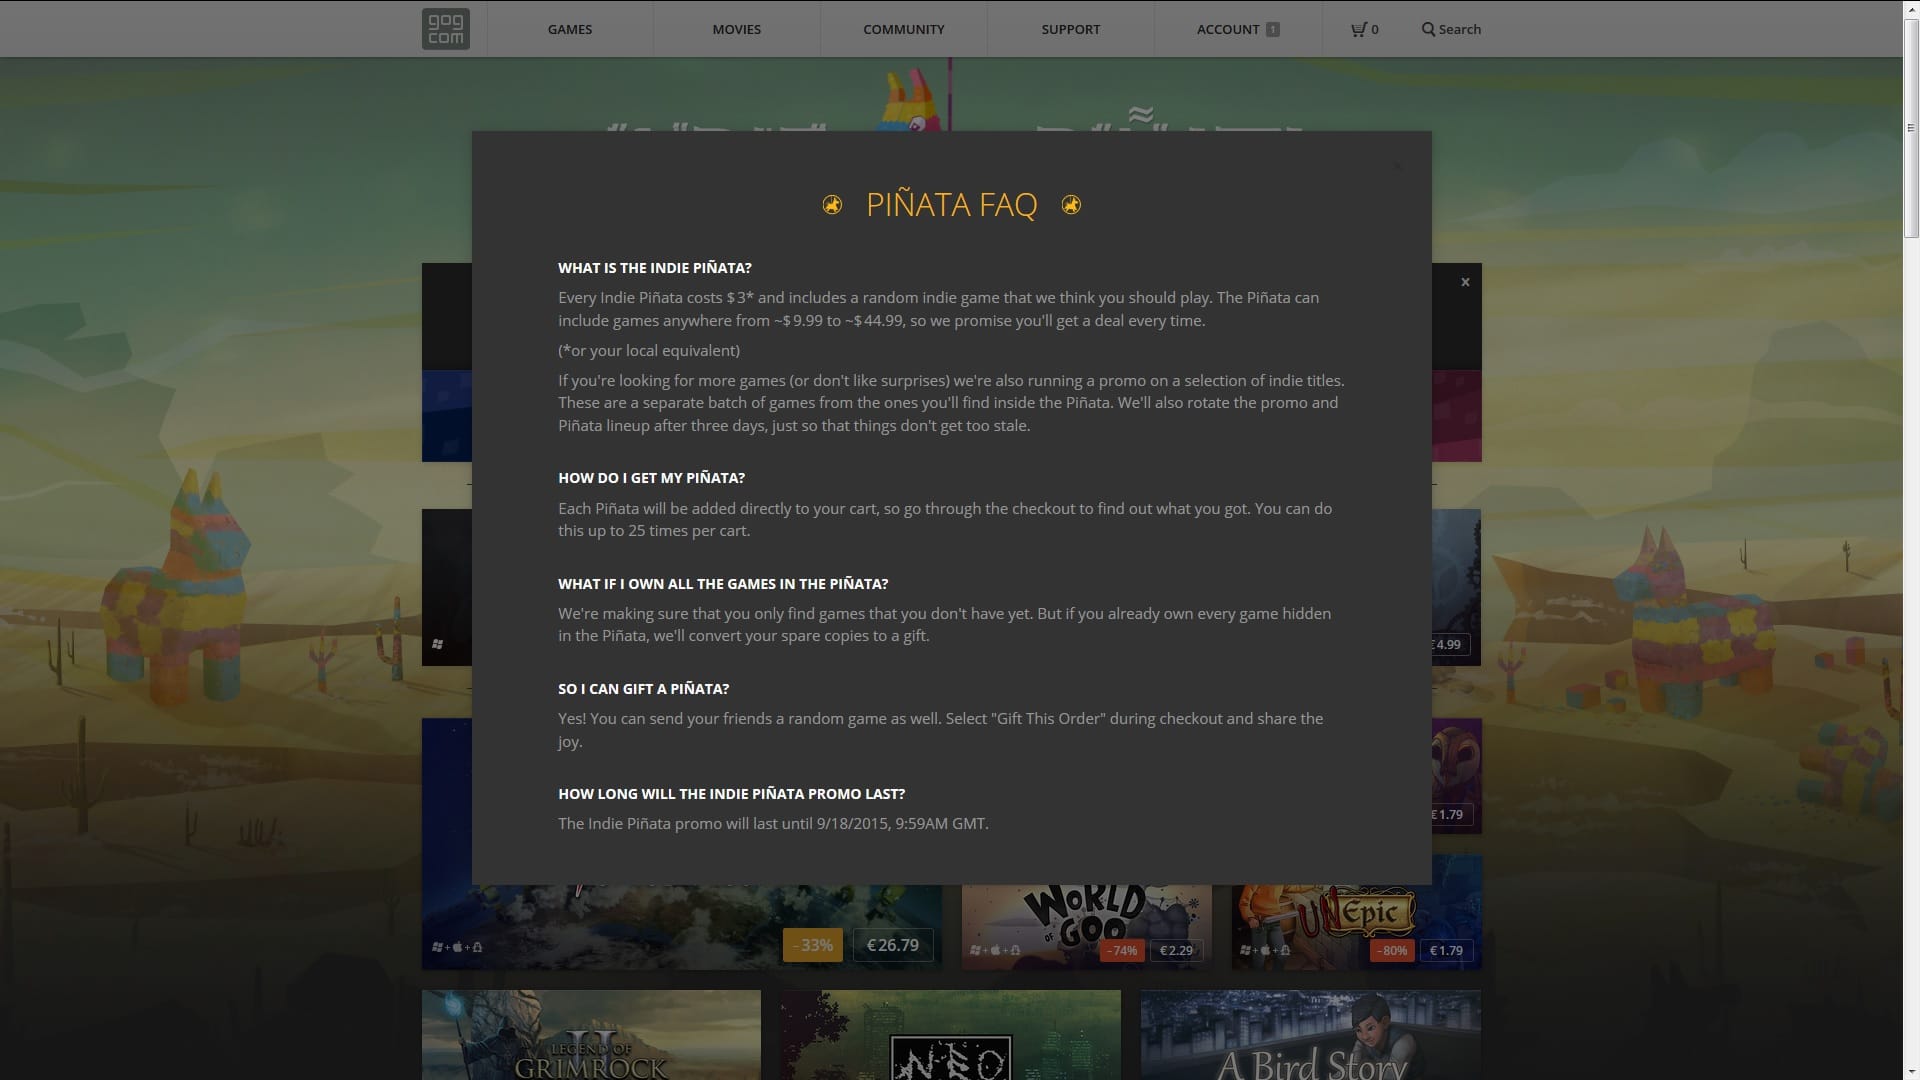Click 'WHAT IF I OWN ALL THE GAMES' heading
The height and width of the screenshot is (1080, 1920).
723,584
